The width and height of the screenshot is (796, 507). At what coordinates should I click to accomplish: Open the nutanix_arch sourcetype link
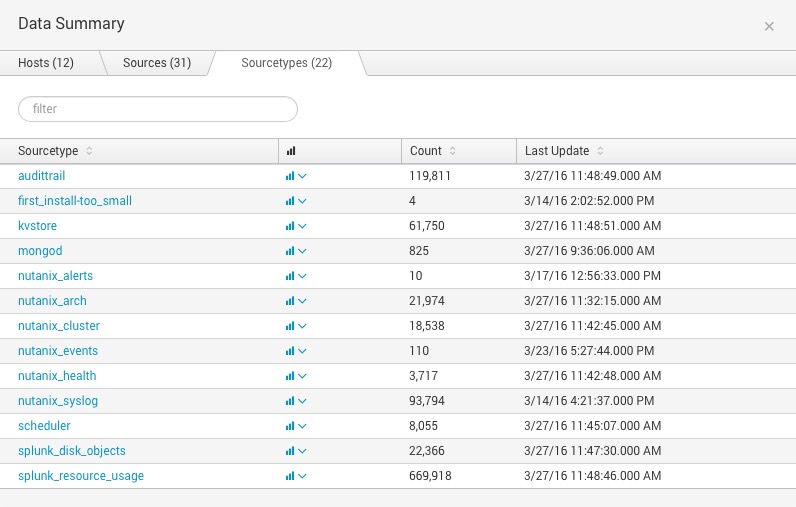(x=52, y=300)
